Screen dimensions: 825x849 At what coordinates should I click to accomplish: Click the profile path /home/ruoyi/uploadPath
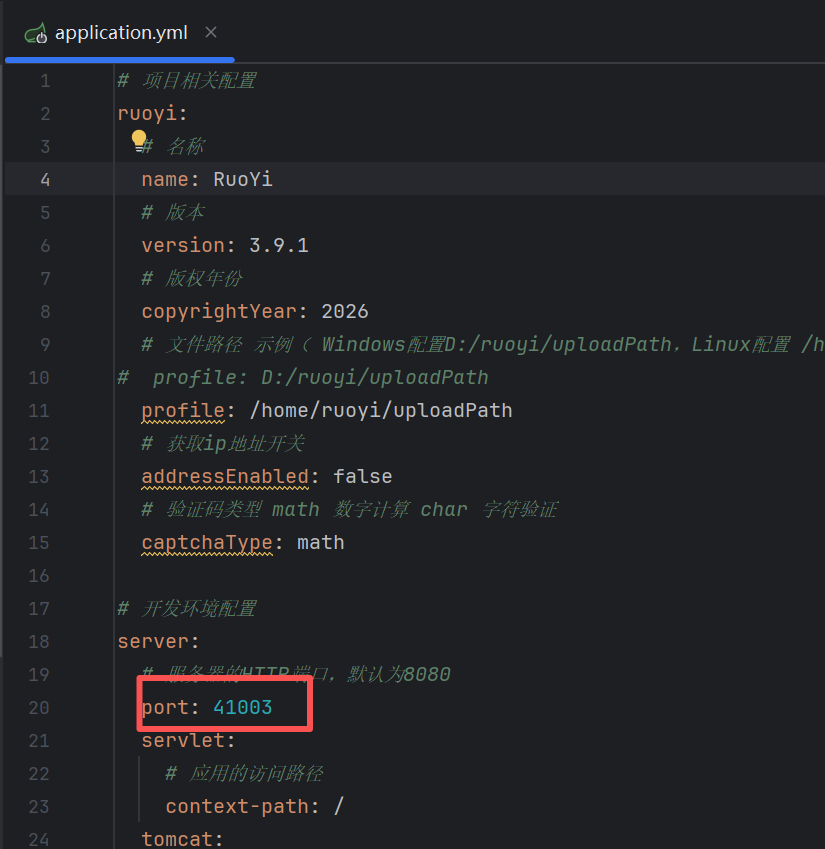pyautogui.click(x=381, y=411)
